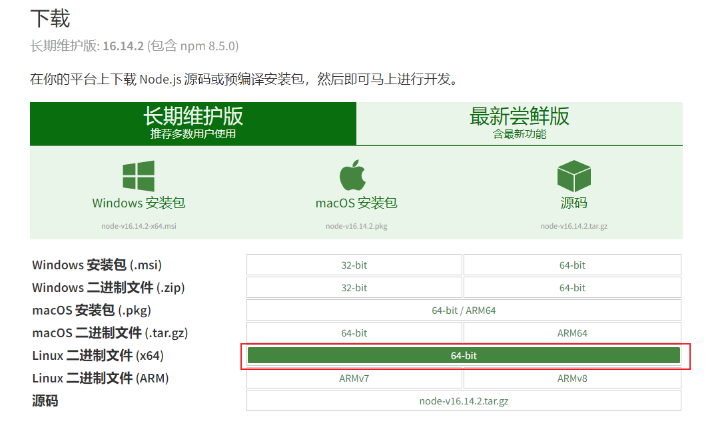Click the Windows logo icon
Screen dimensions: 713x432
(x=139, y=176)
